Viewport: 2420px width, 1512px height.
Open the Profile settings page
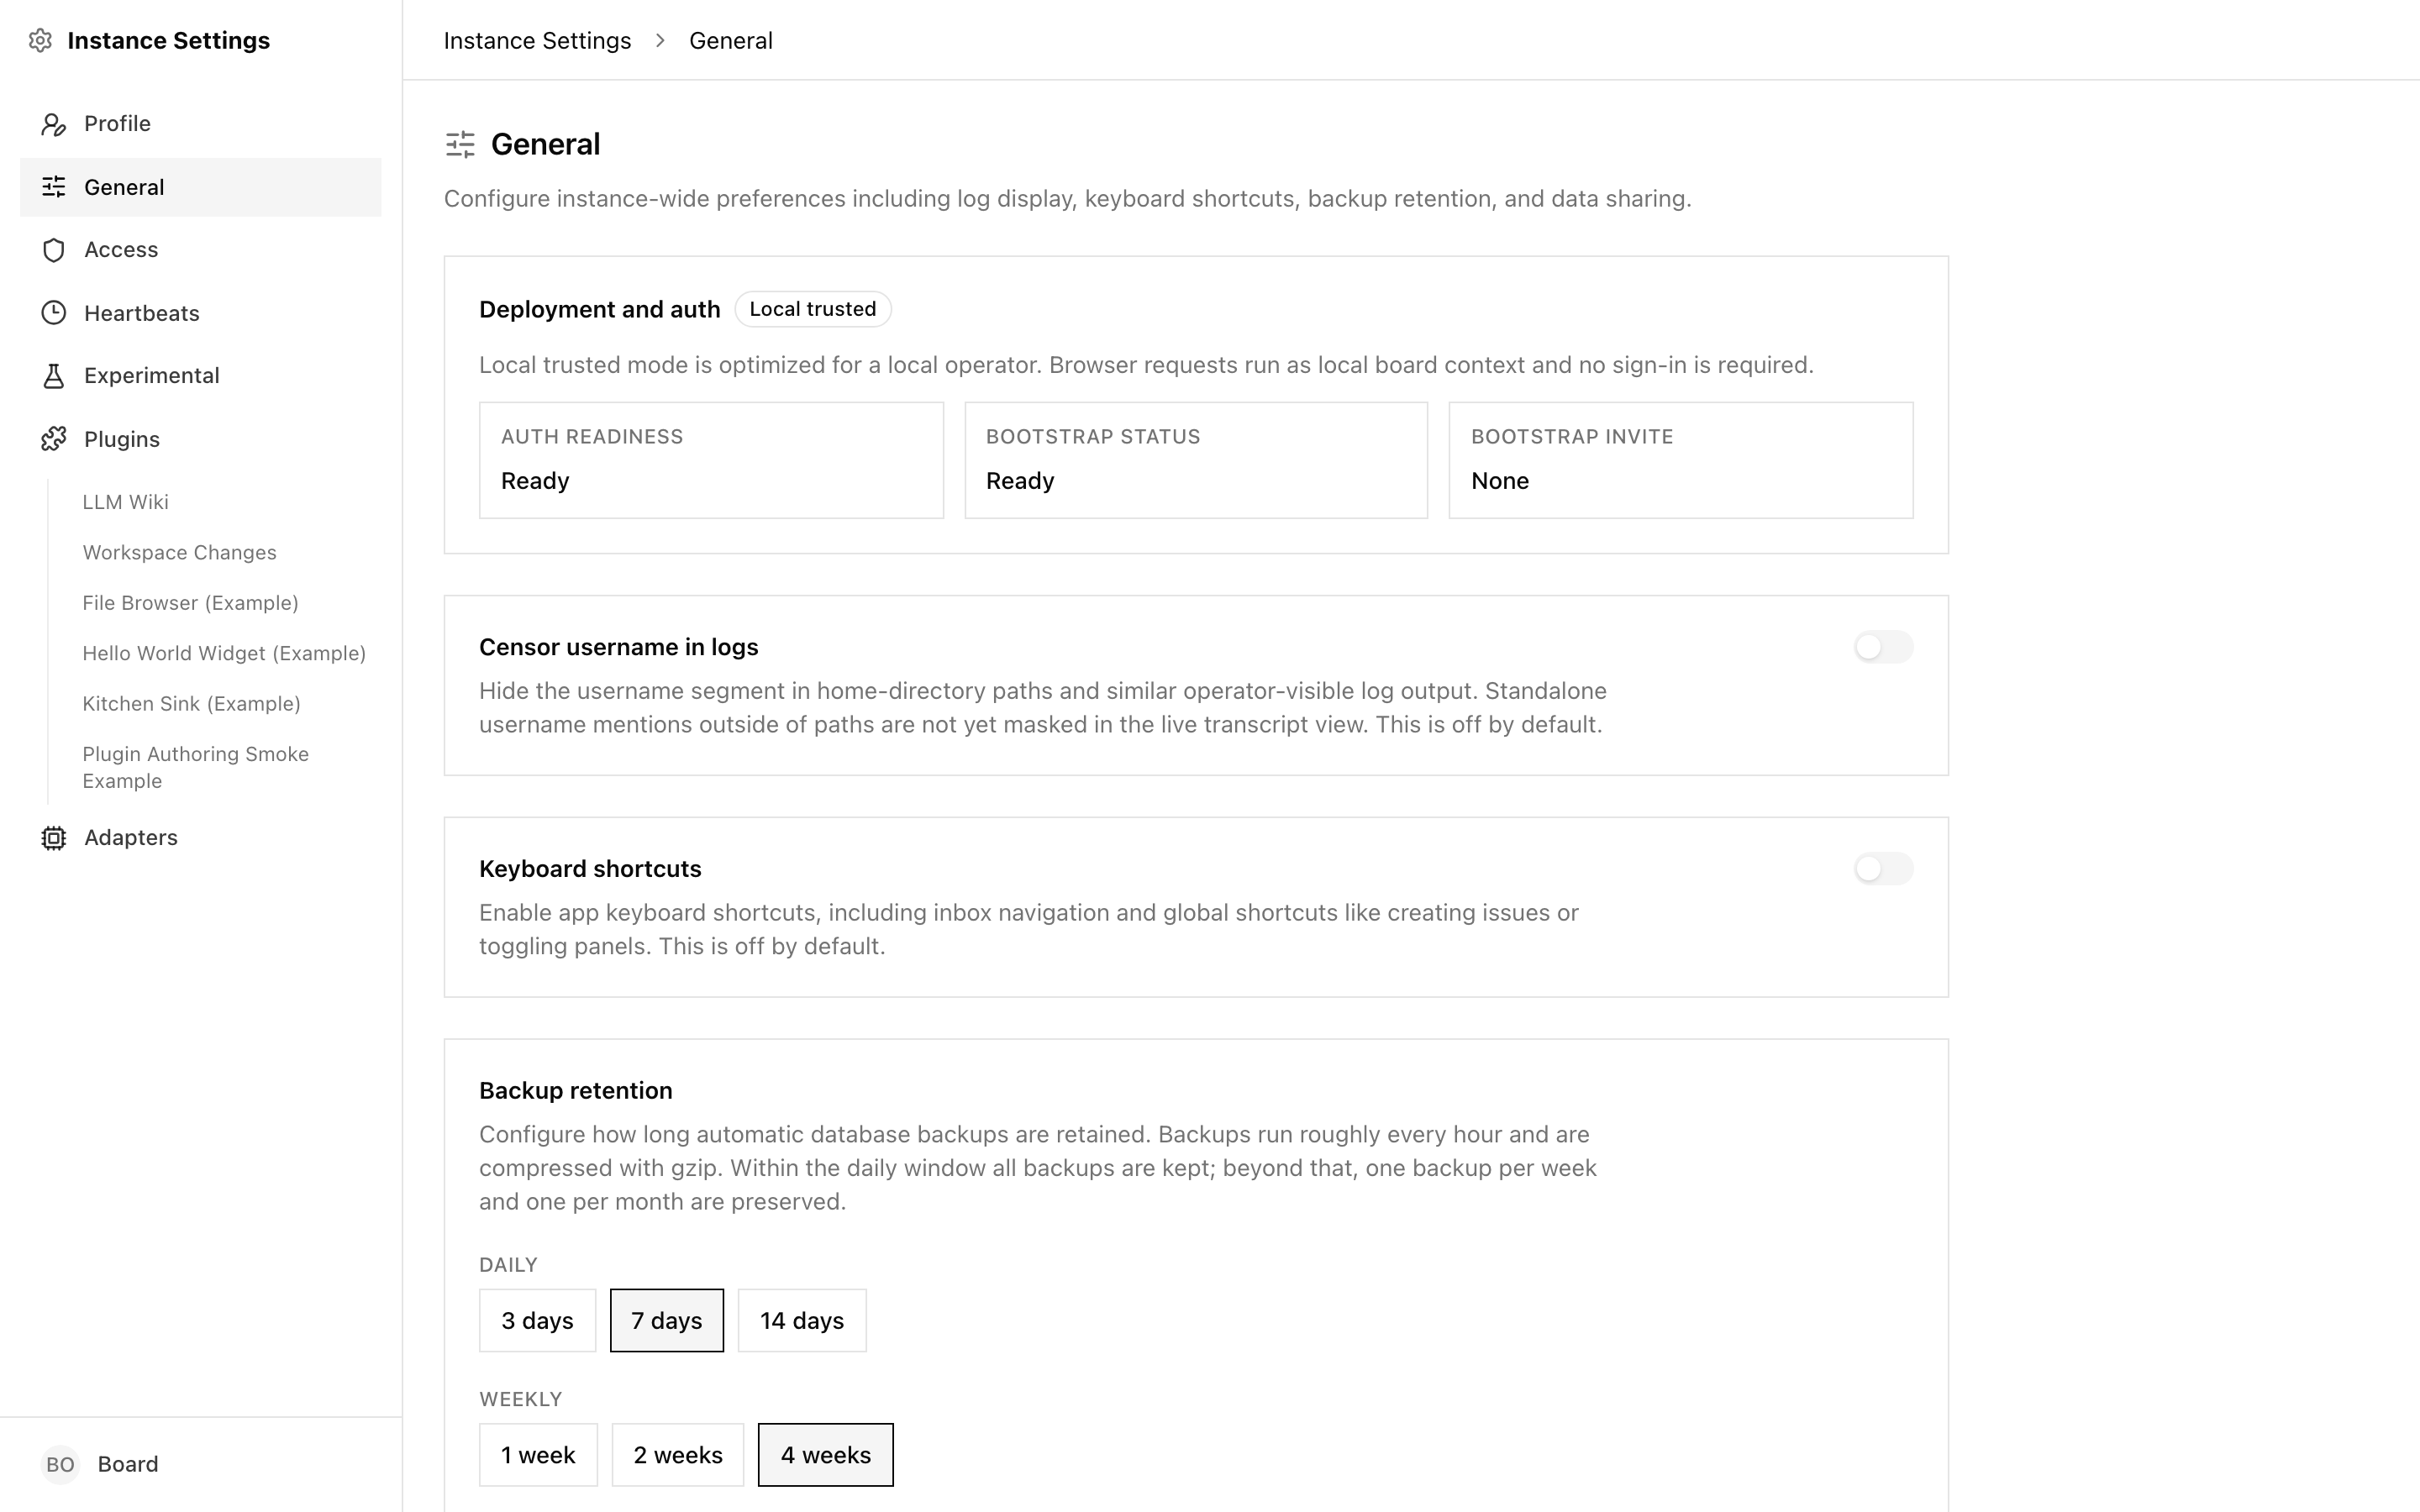[201, 124]
